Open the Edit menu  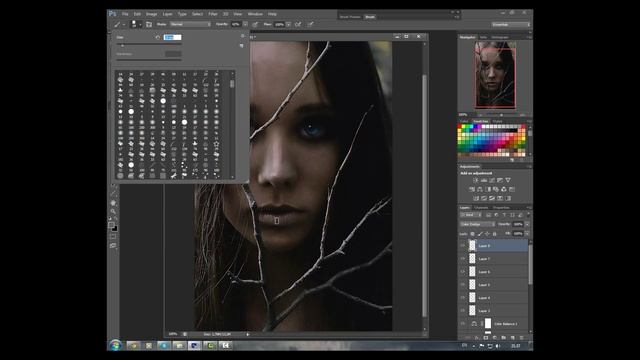pos(137,14)
